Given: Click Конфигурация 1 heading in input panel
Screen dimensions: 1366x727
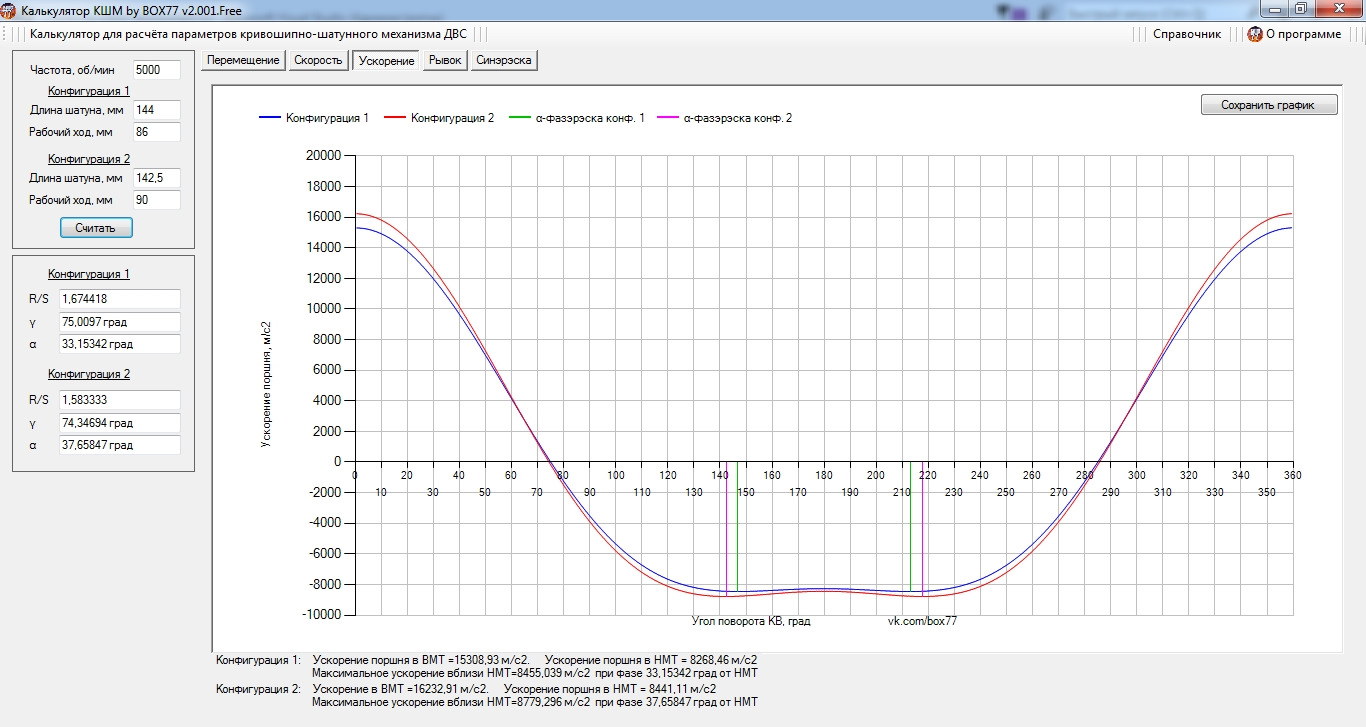Looking at the screenshot, I should (89, 90).
